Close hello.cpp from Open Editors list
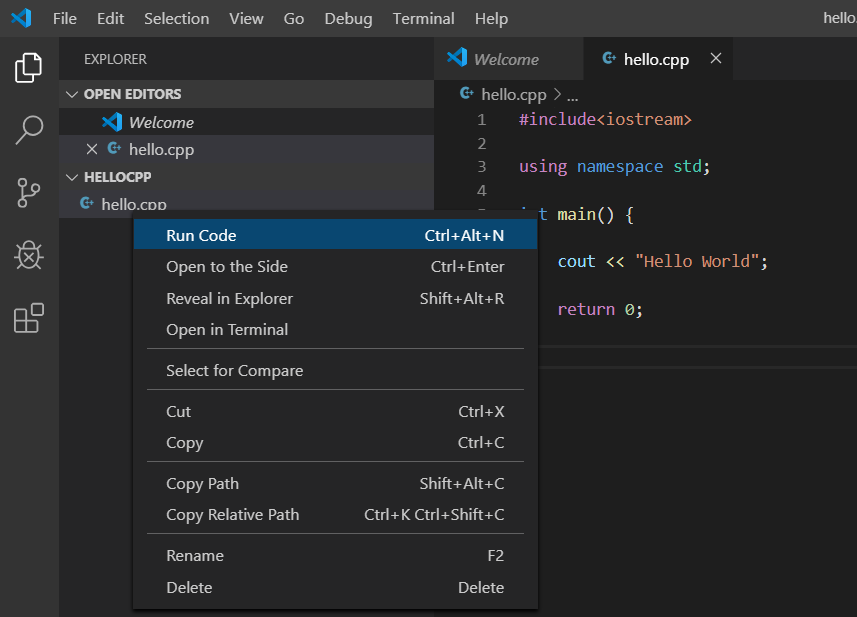Screen dimensions: 857x617 click(x=92, y=149)
